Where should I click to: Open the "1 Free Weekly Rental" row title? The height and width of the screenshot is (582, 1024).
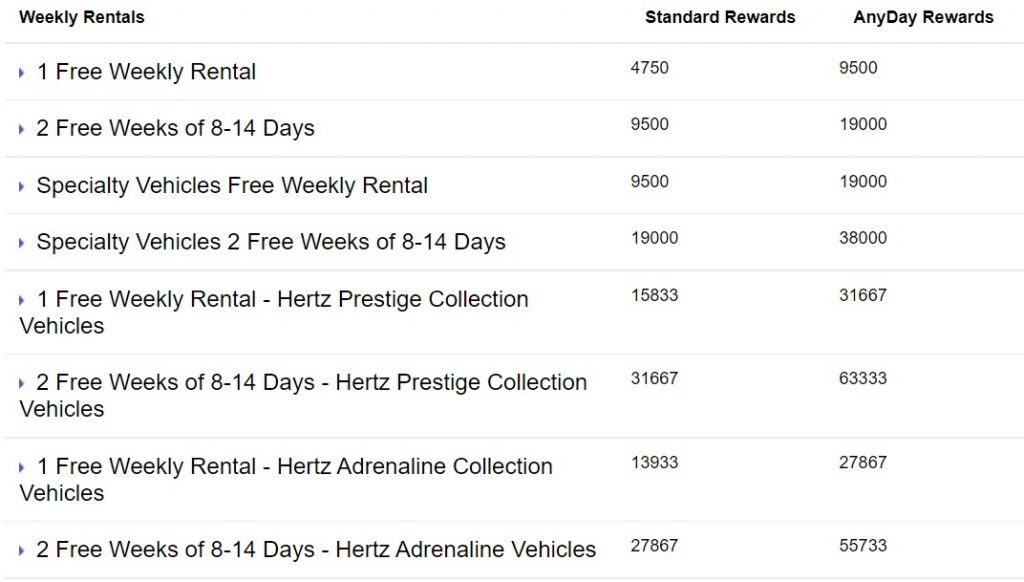[146, 72]
